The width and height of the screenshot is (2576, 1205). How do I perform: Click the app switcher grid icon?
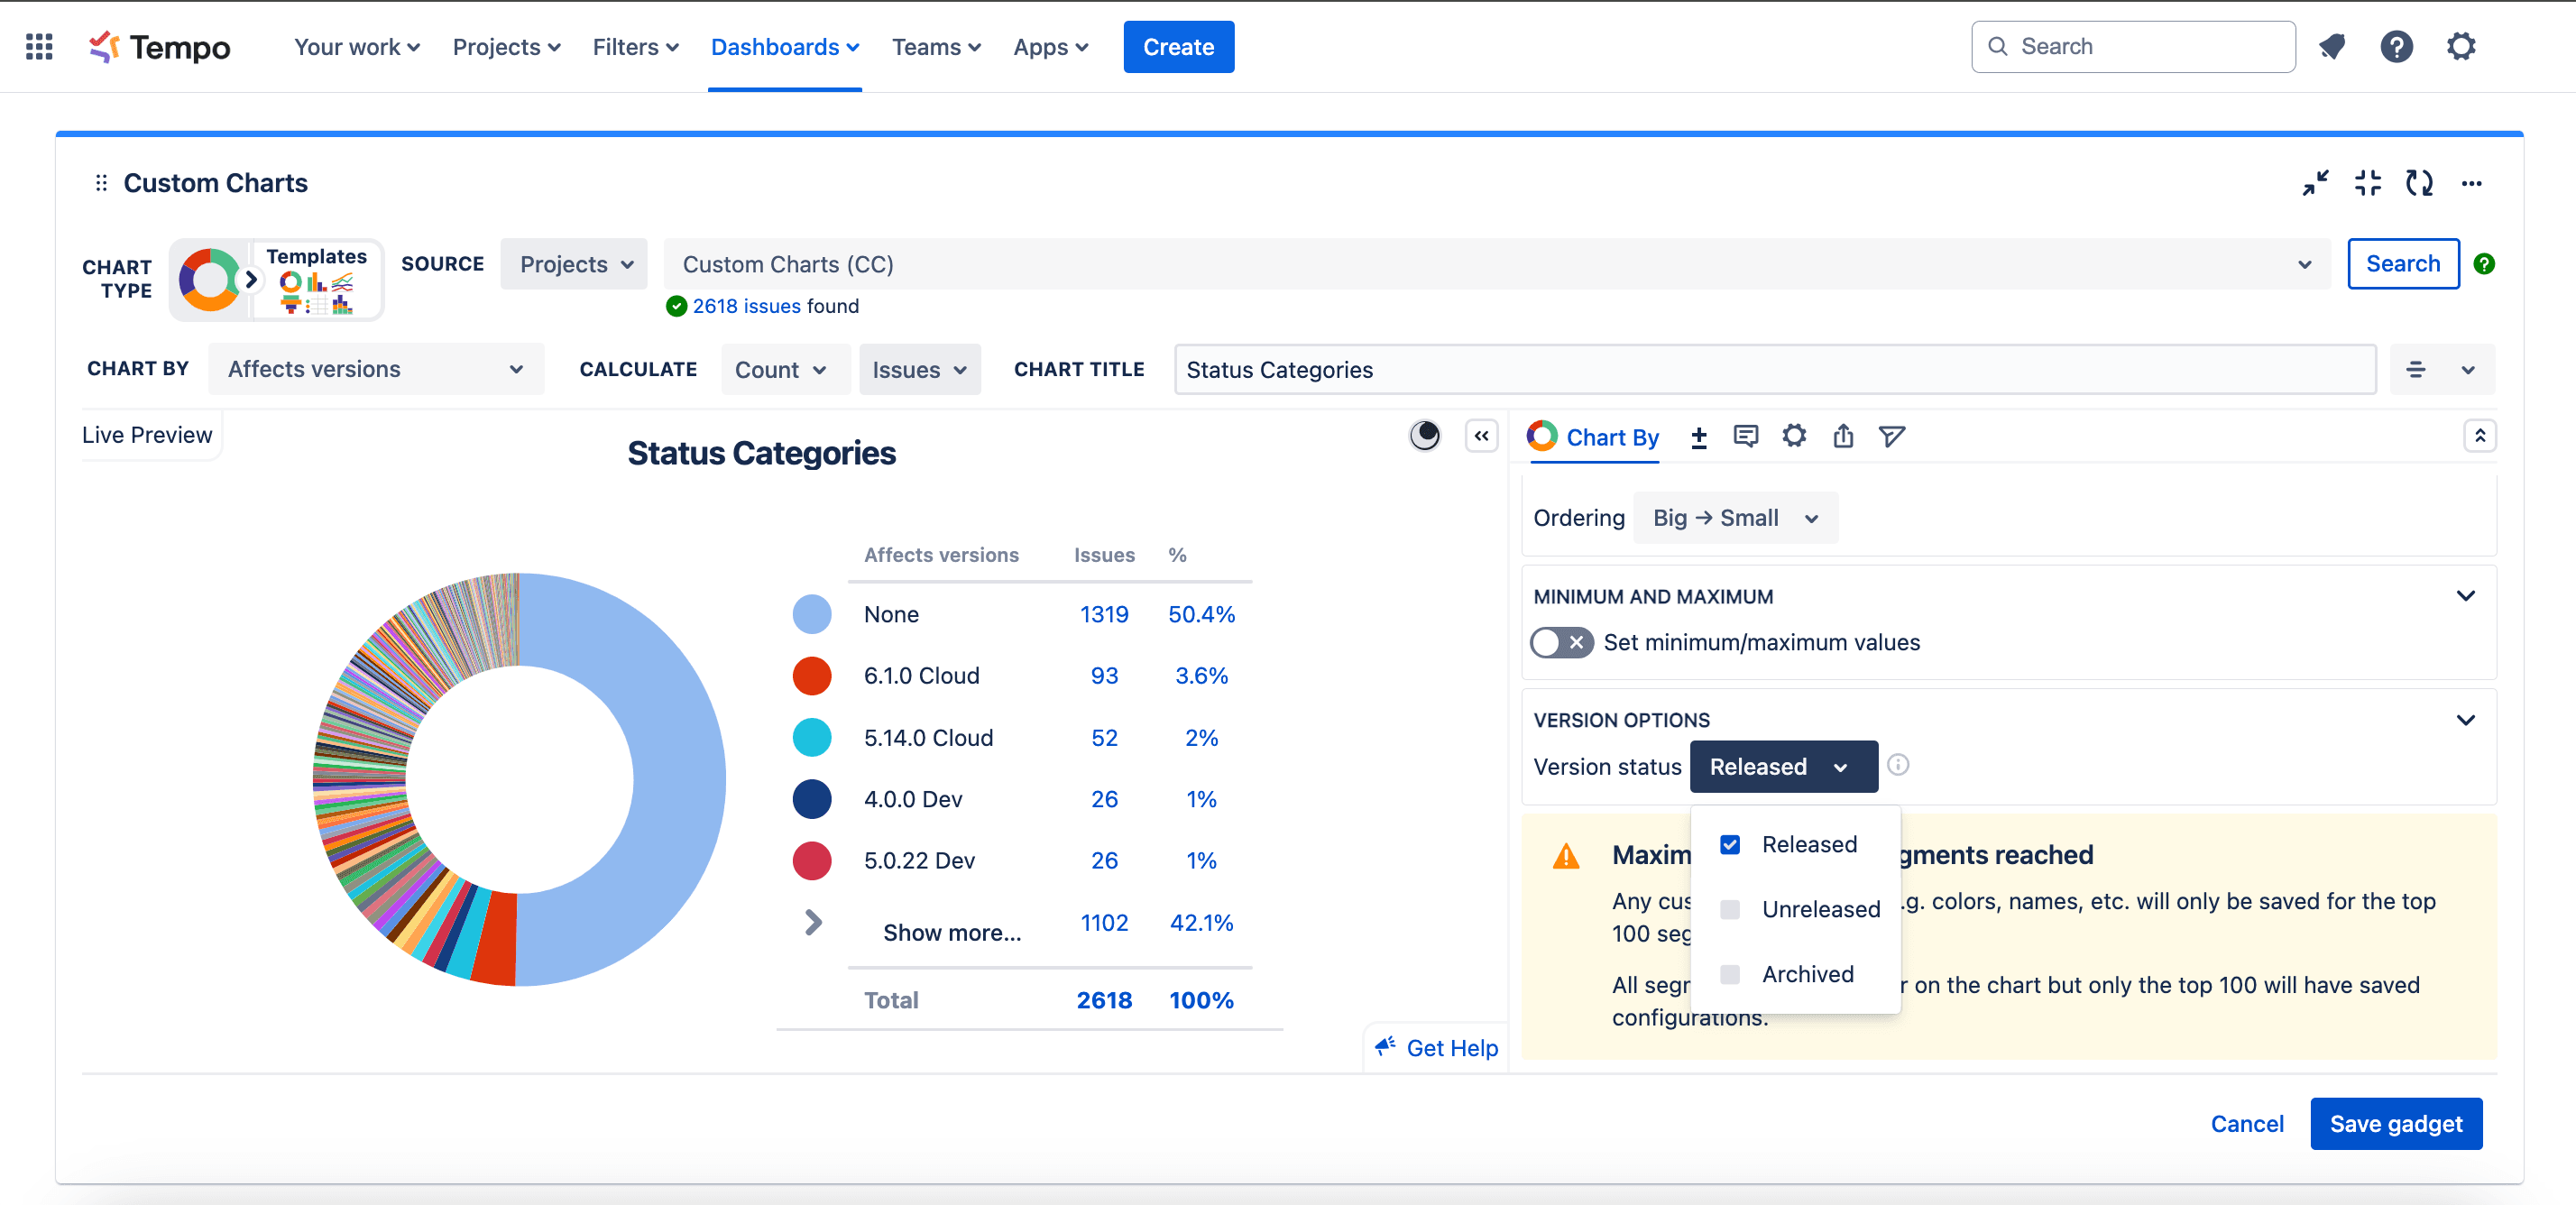coord(39,47)
